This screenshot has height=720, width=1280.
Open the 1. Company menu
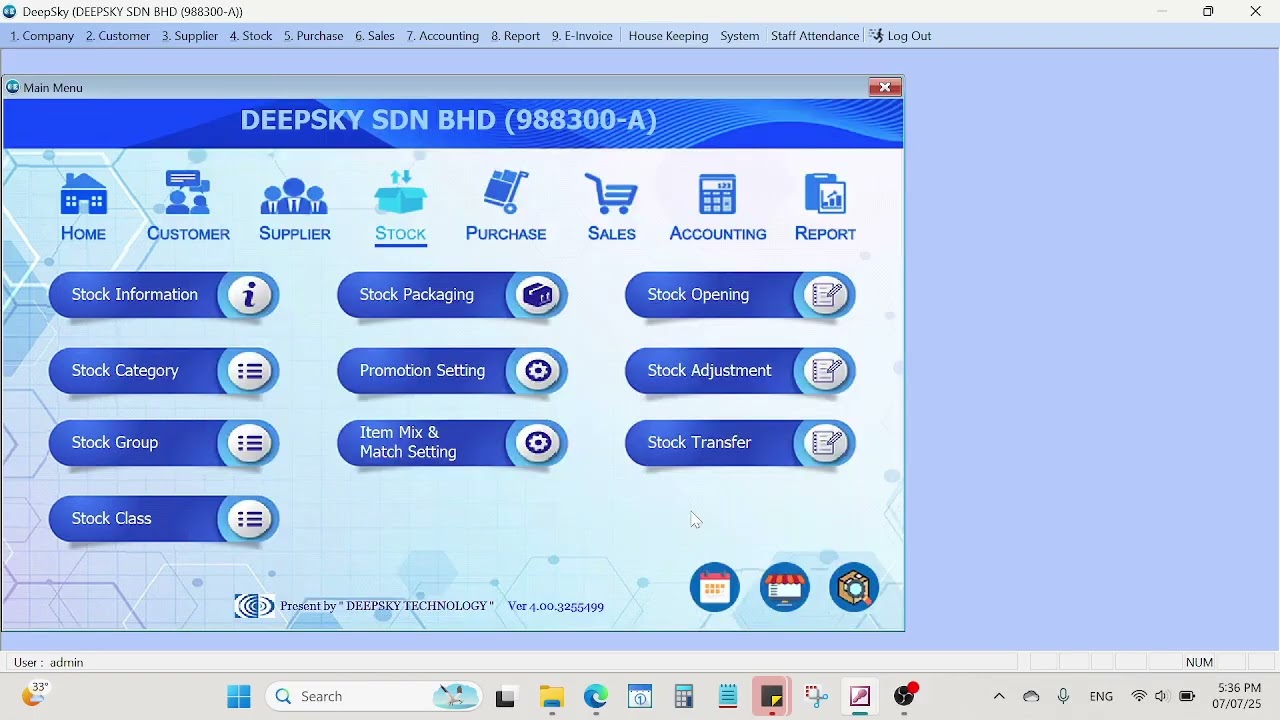42,36
